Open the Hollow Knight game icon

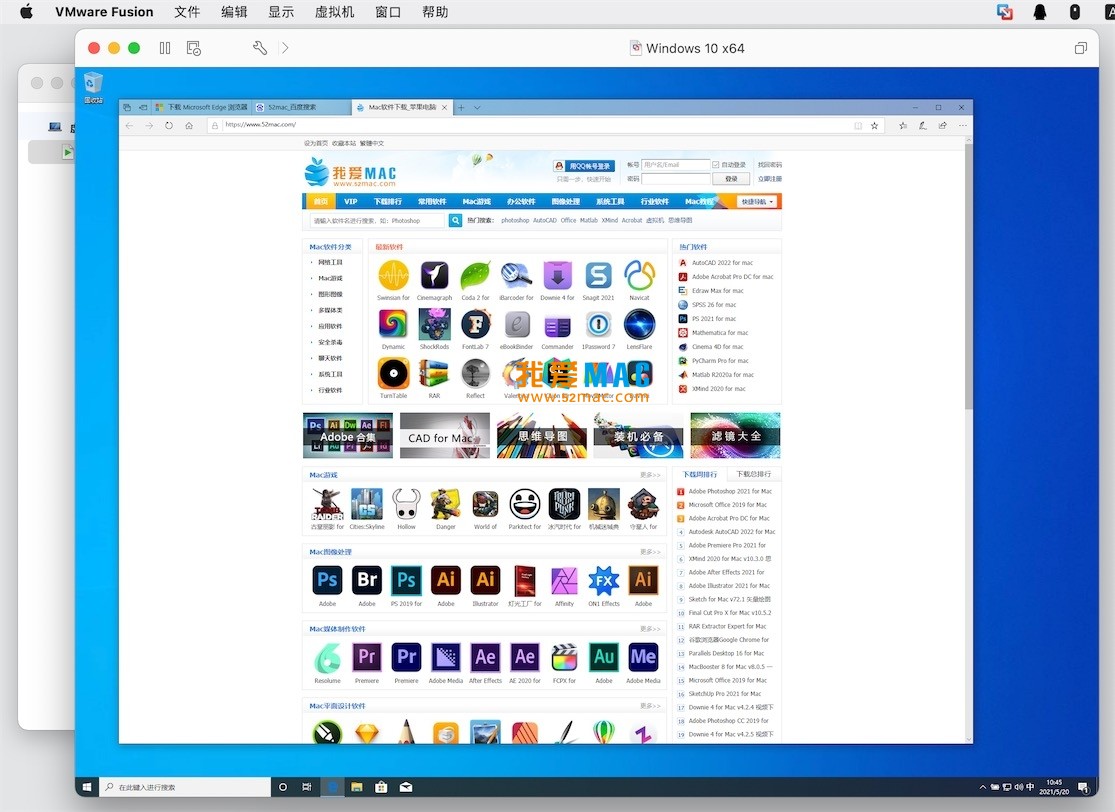click(x=406, y=504)
